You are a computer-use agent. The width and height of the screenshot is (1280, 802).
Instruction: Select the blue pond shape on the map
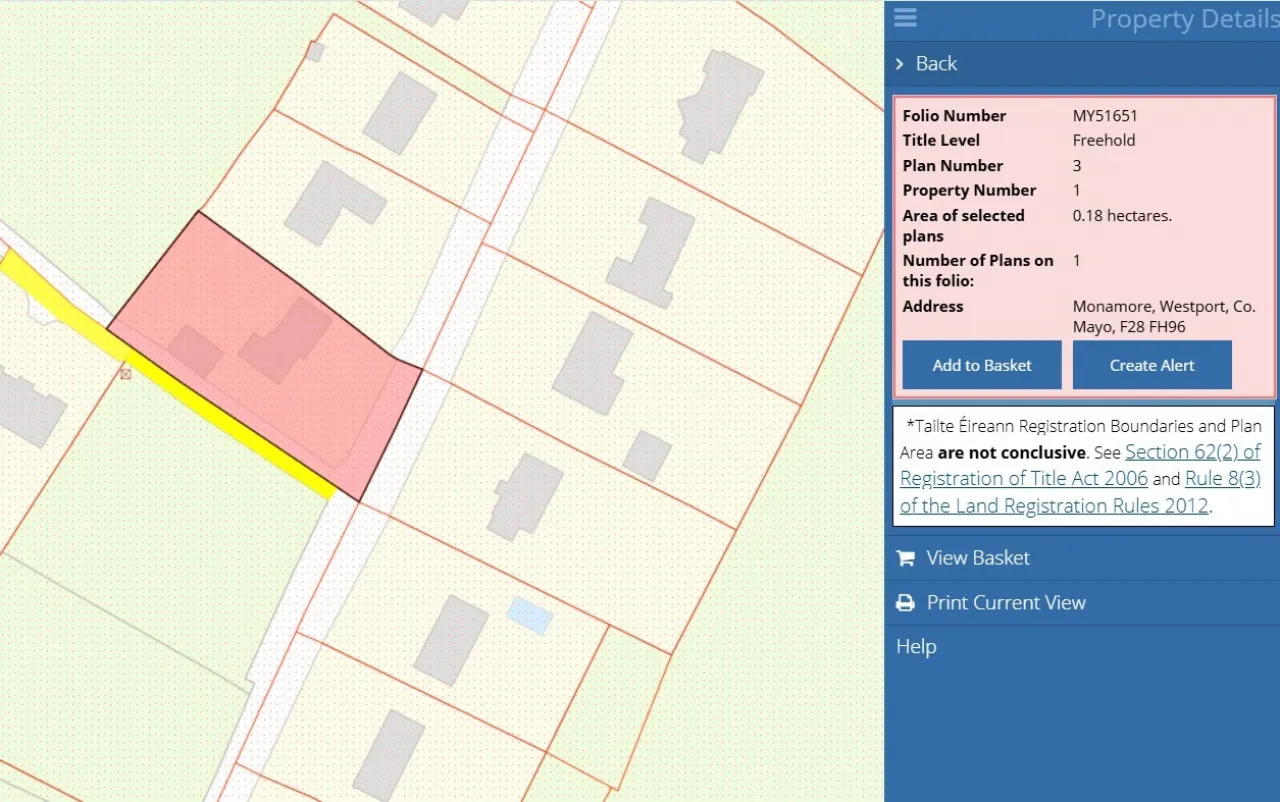point(528,615)
